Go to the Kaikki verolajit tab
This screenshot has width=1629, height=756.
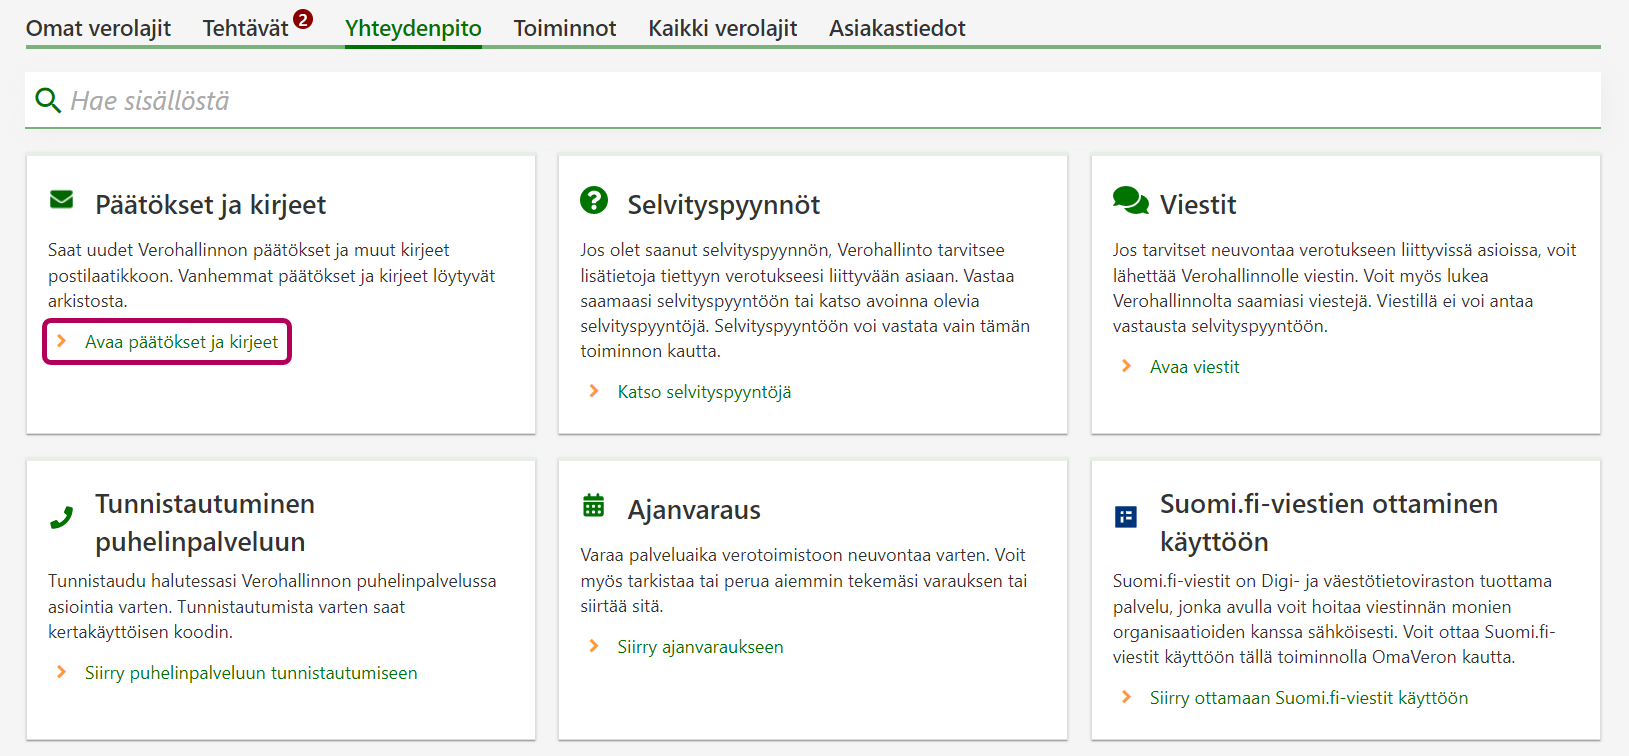722,28
